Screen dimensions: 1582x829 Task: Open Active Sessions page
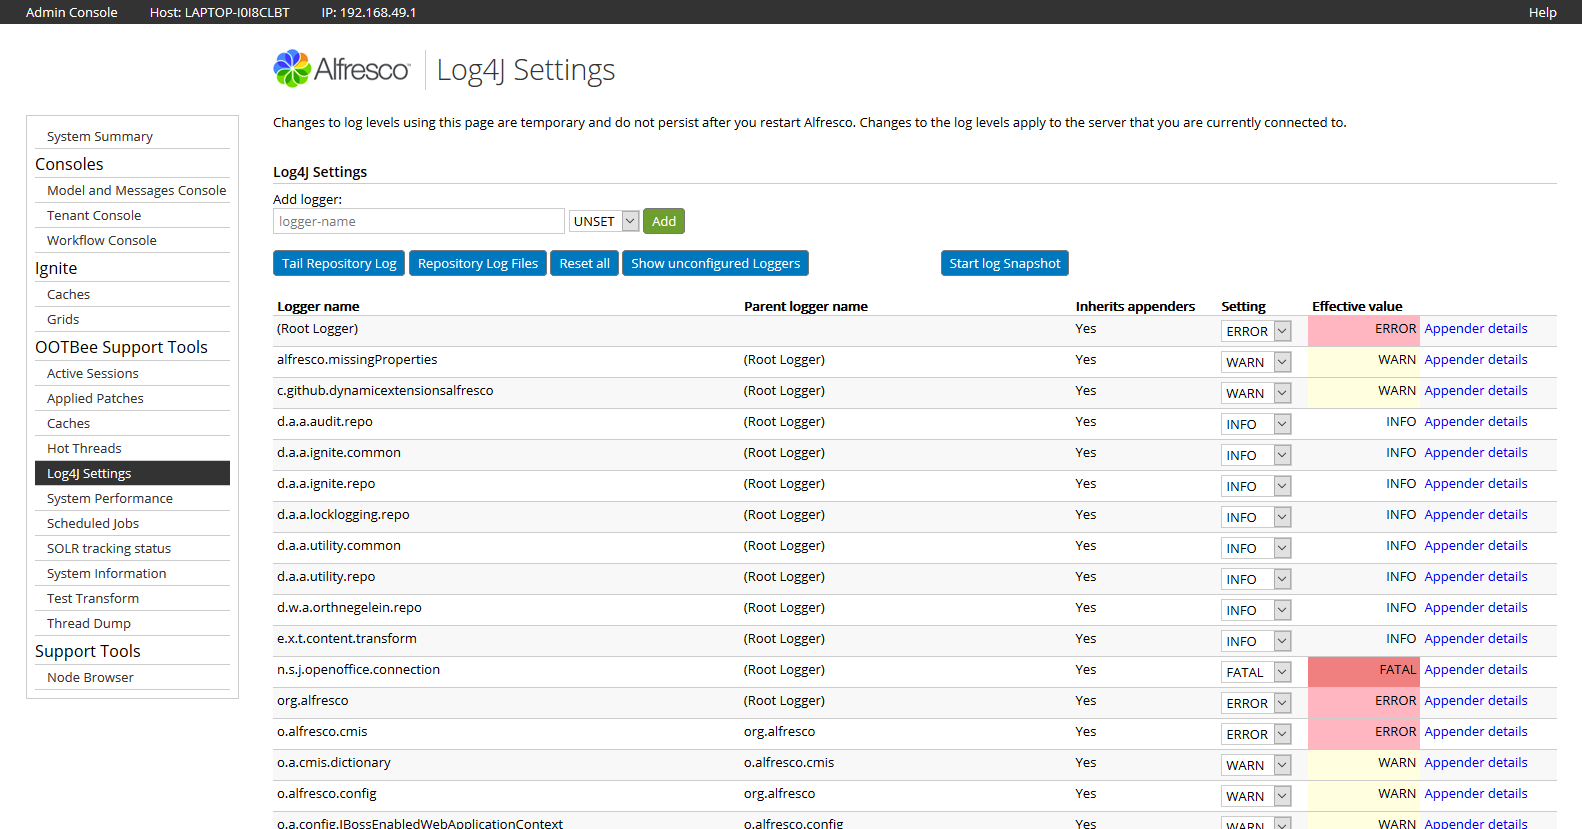click(x=93, y=373)
